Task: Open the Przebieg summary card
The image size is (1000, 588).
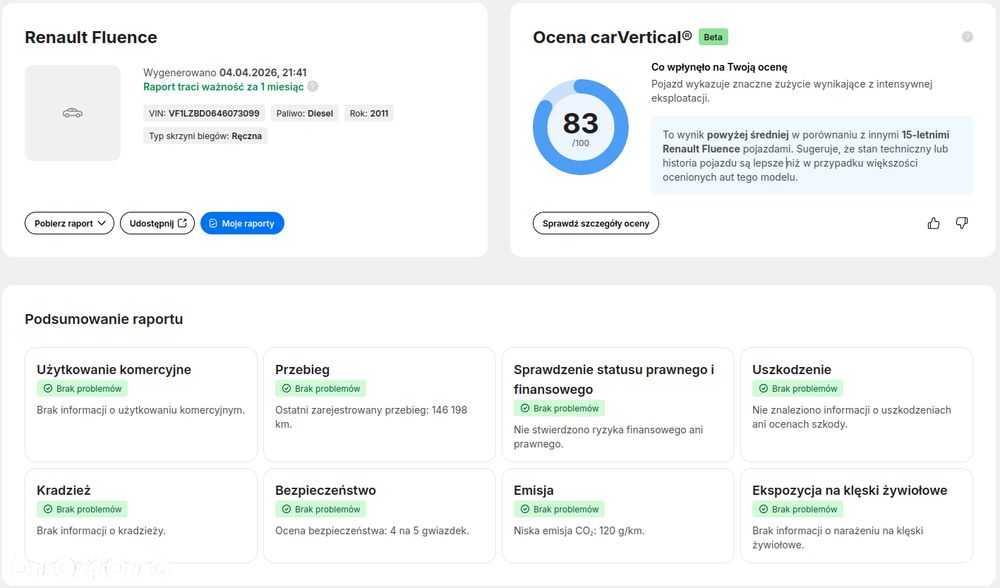Action: click(x=379, y=404)
